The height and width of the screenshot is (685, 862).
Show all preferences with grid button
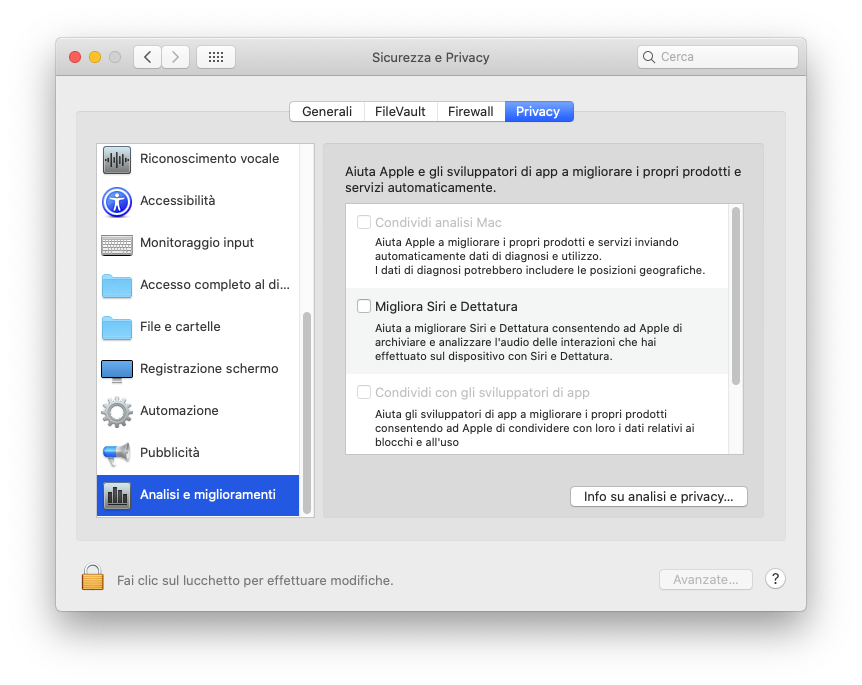click(x=216, y=57)
